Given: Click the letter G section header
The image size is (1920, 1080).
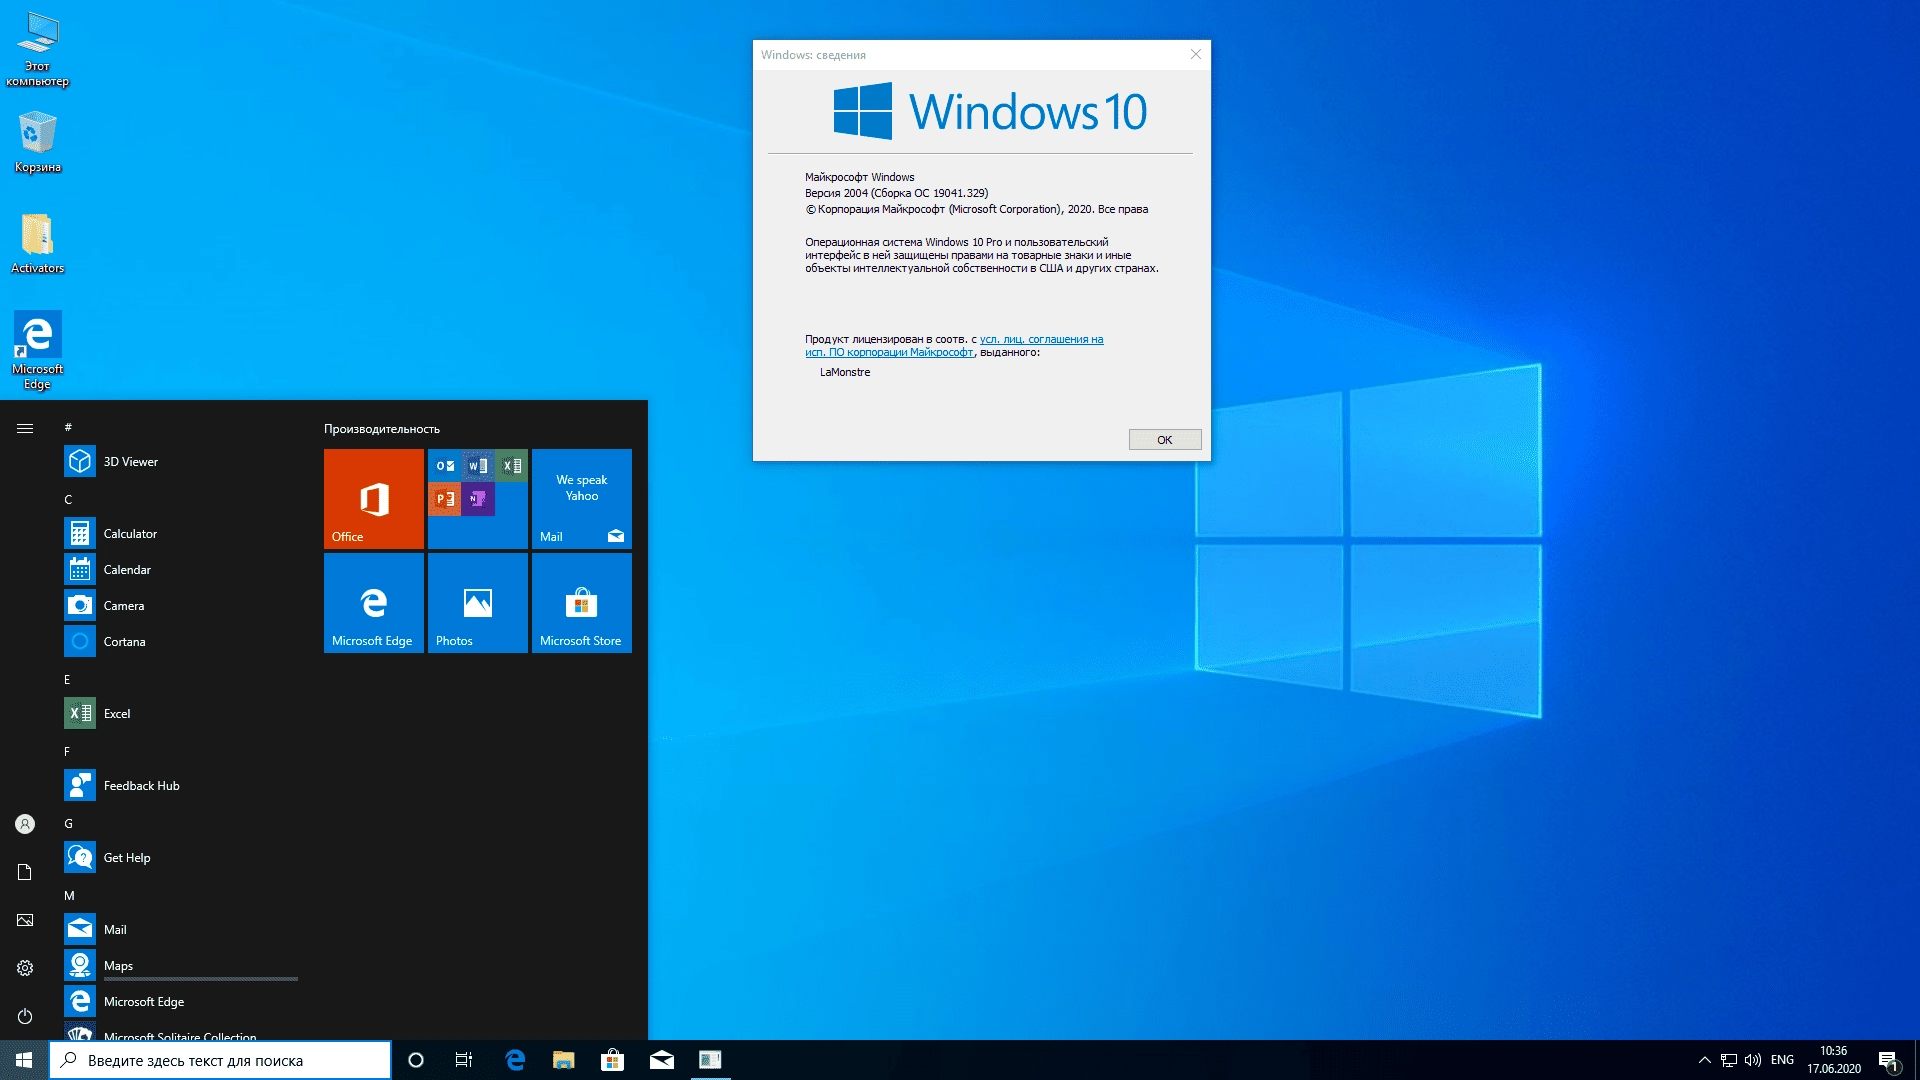Looking at the screenshot, I should 68,823.
